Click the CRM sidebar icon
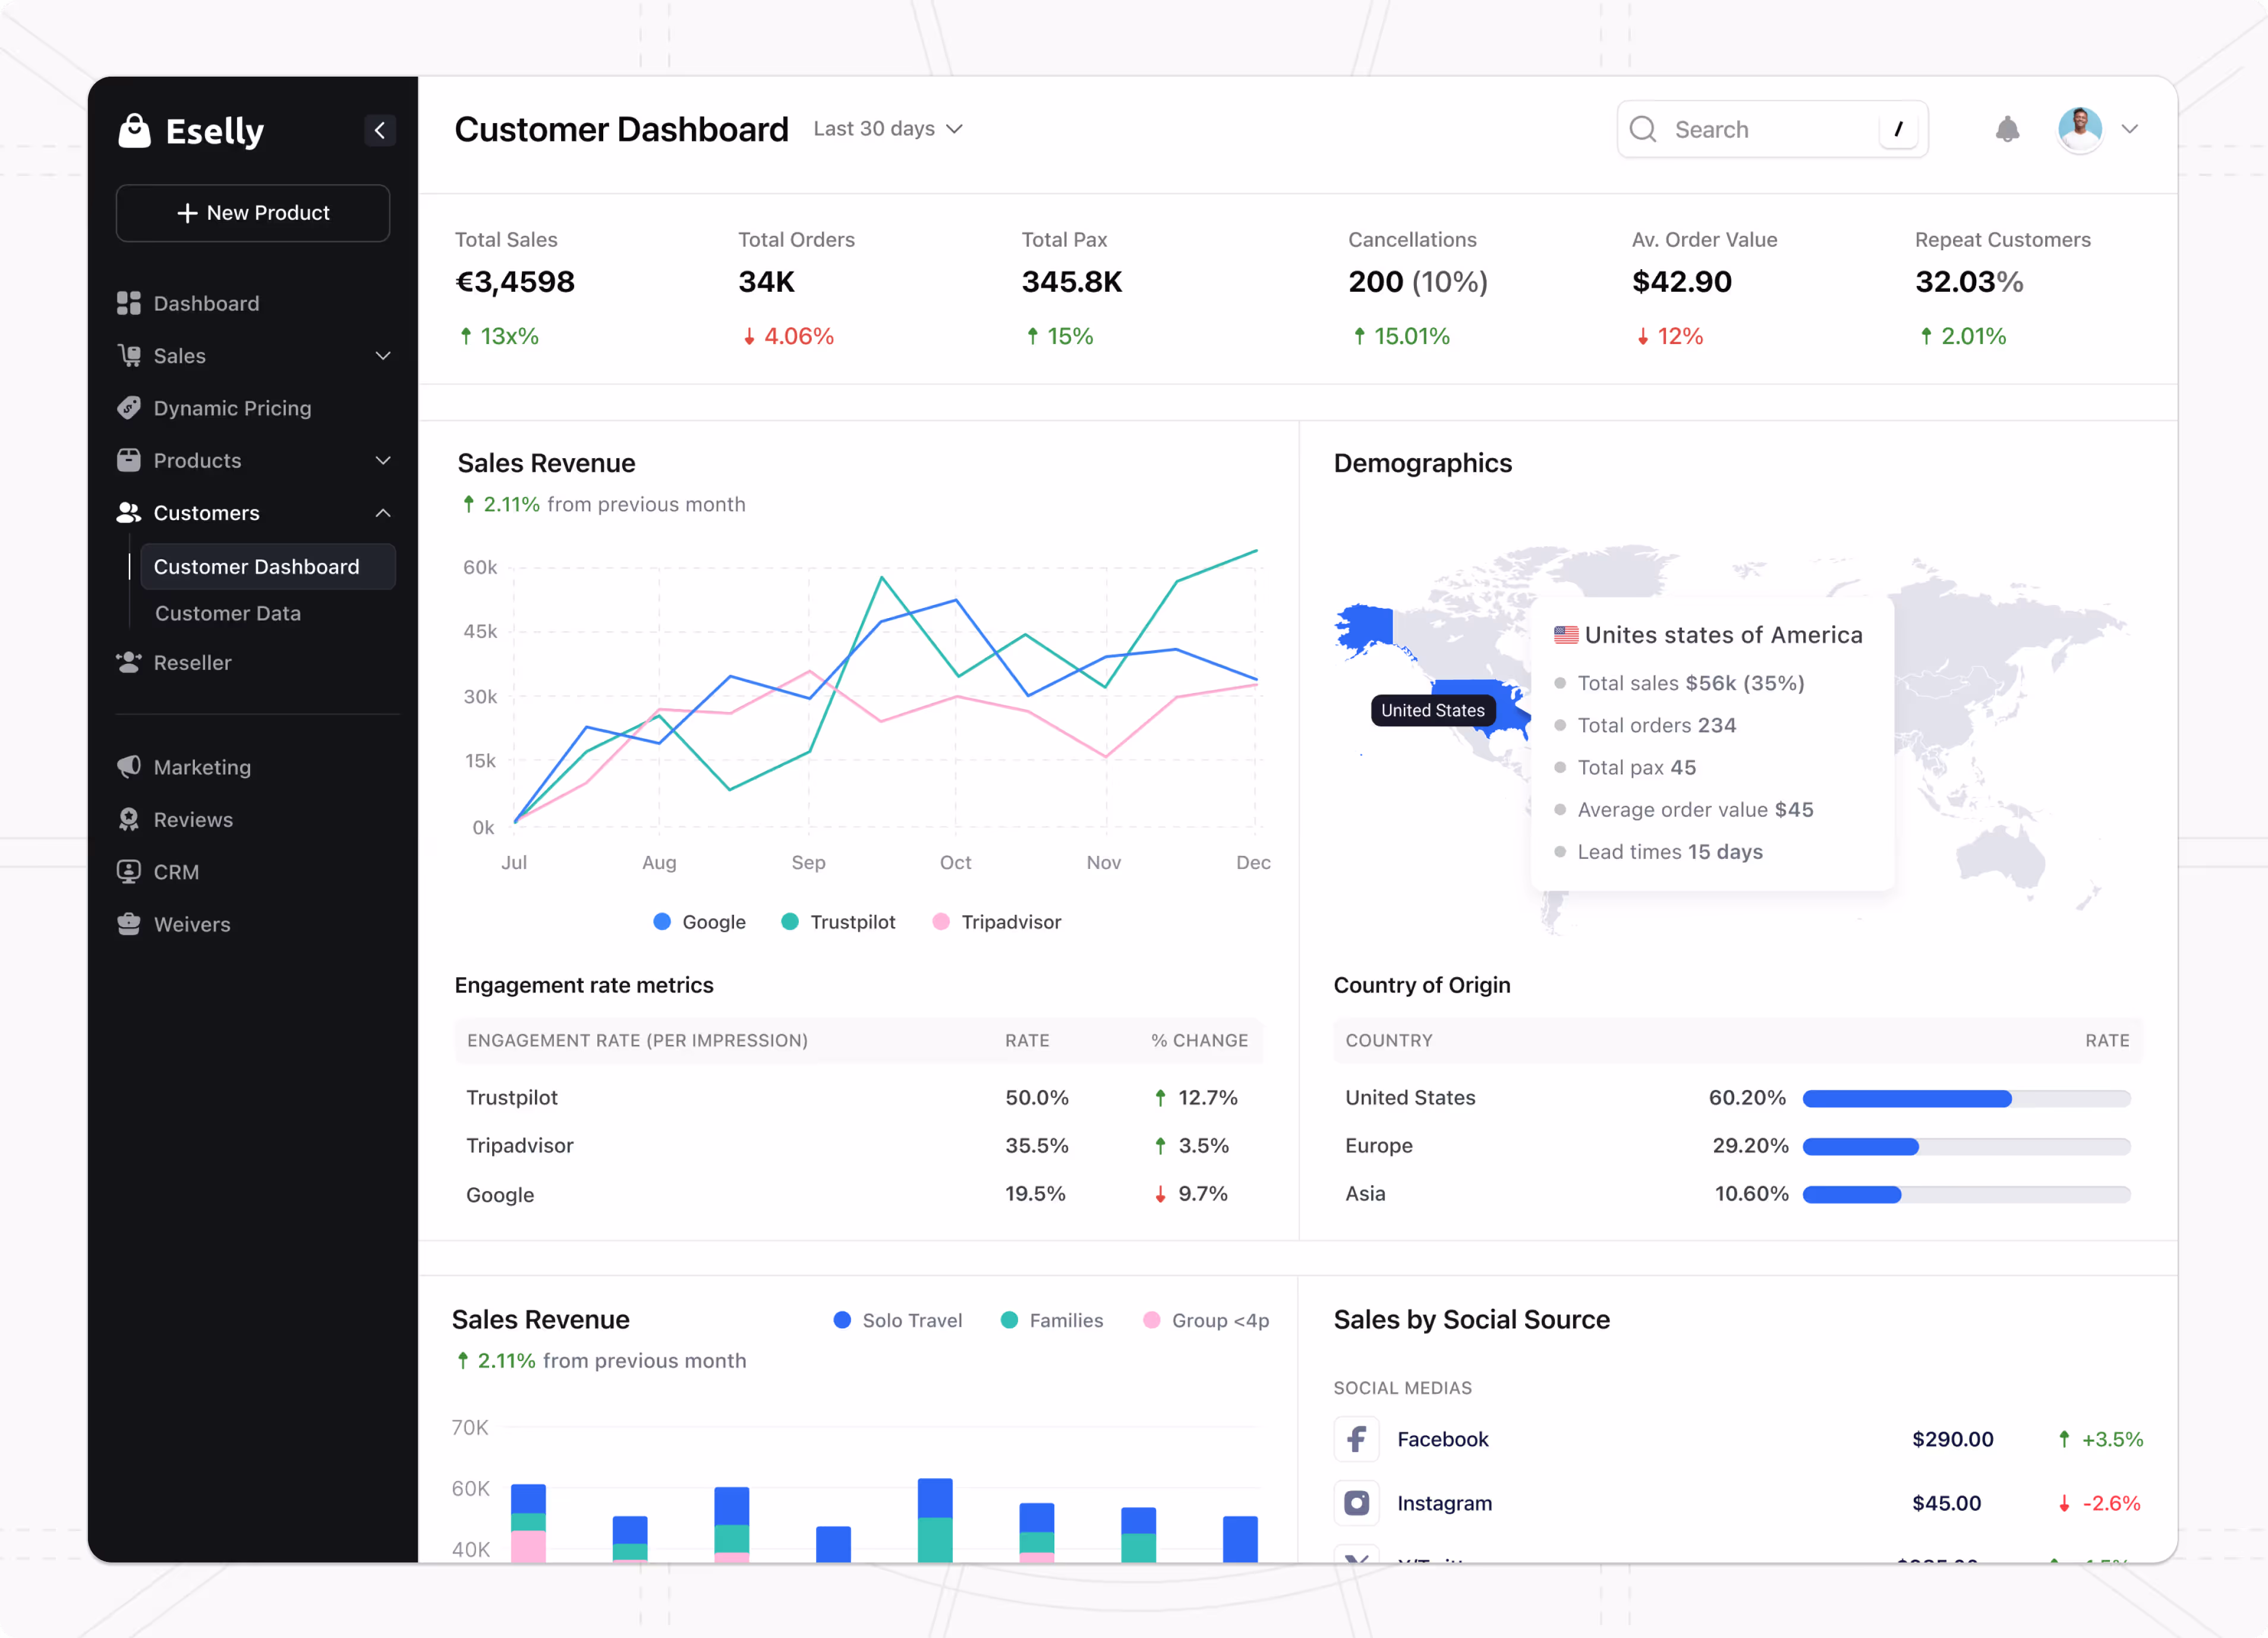The height and width of the screenshot is (1638, 2268). (129, 872)
